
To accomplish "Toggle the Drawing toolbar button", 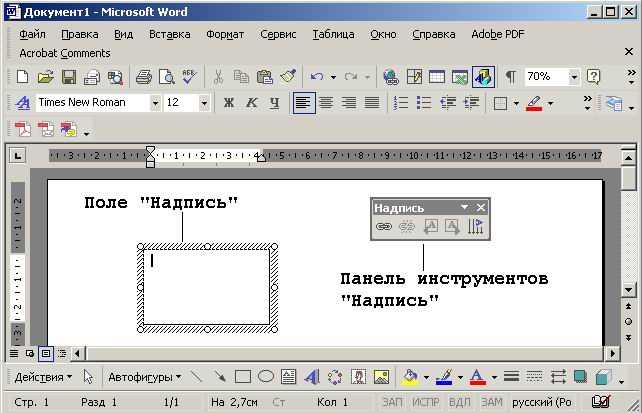I will tap(483, 77).
